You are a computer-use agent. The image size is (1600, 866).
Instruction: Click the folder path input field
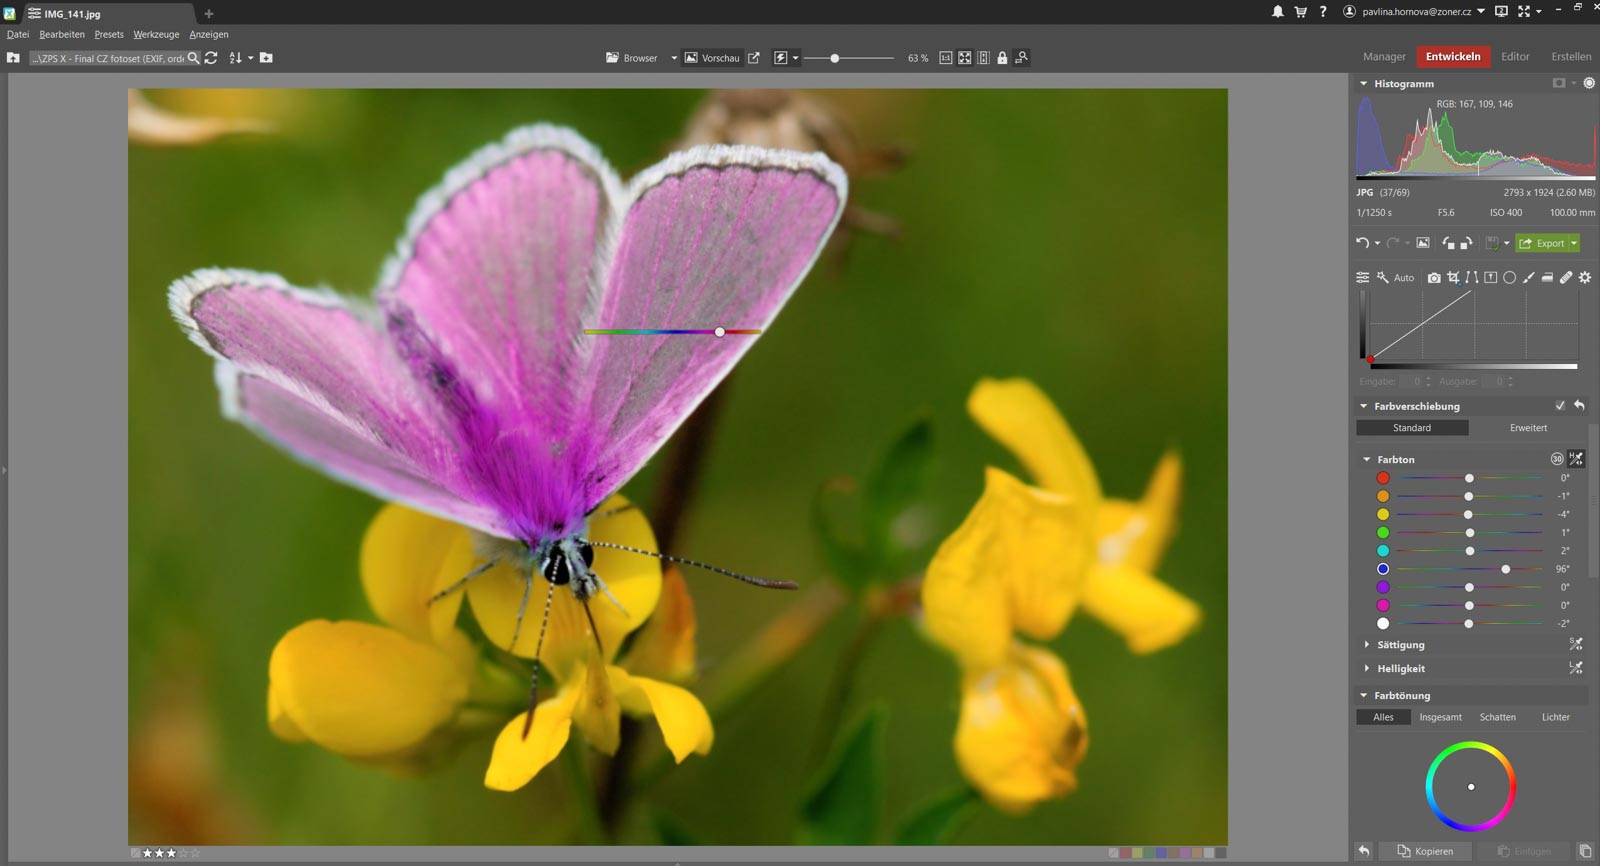click(107, 58)
